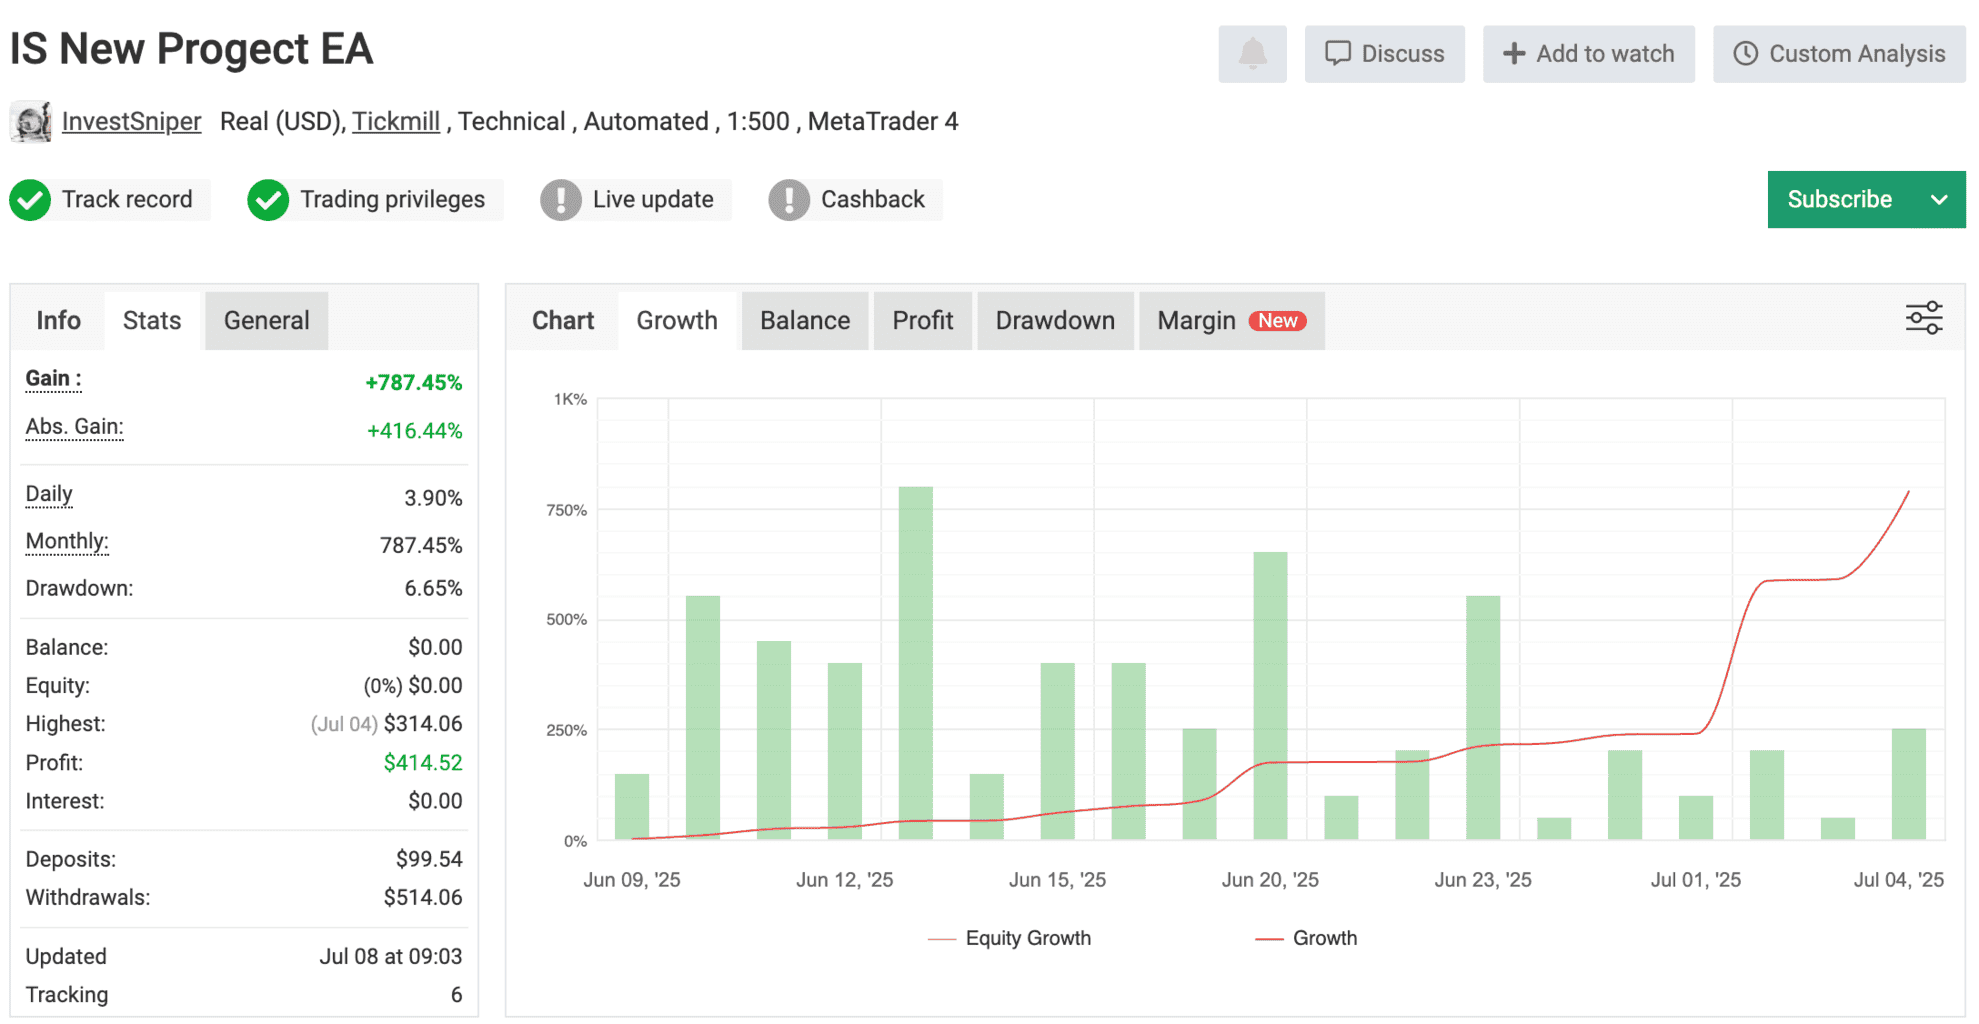Image resolution: width=1979 pixels, height=1024 pixels.
Task: Click the InvestSniper avatar image
Action: [31, 122]
